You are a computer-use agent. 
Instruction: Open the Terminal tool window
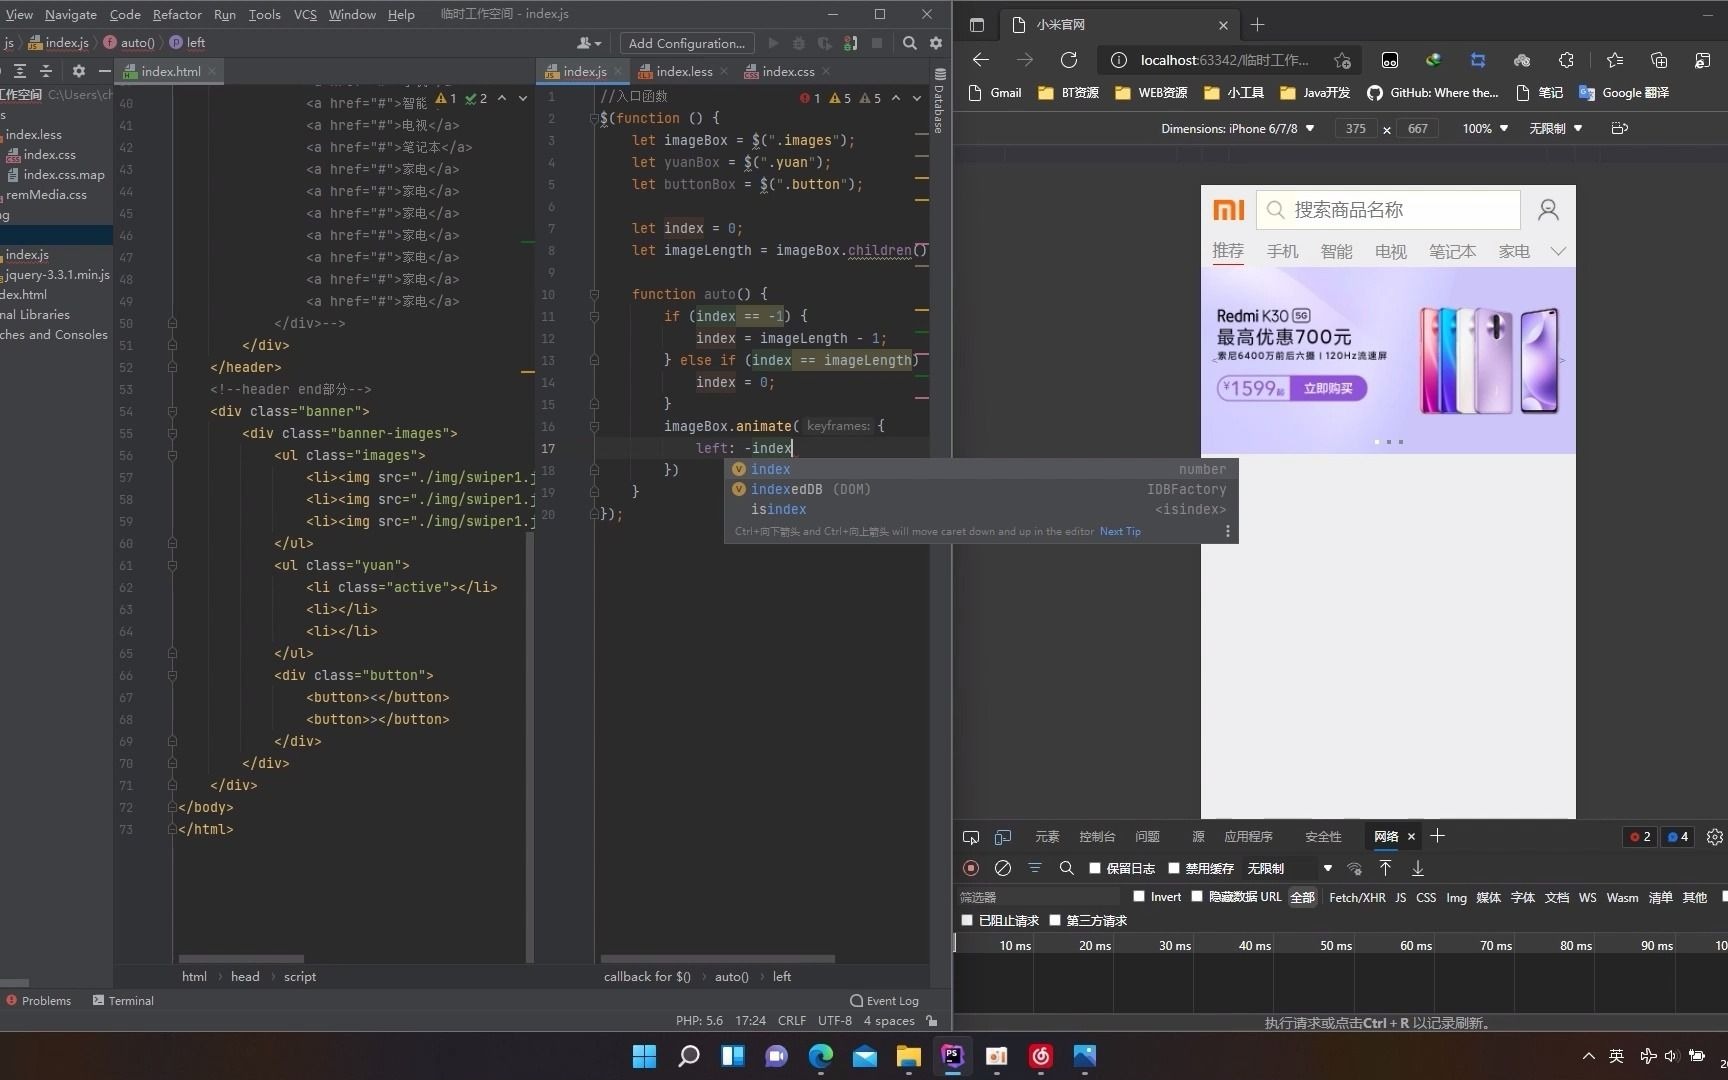[123, 1000]
